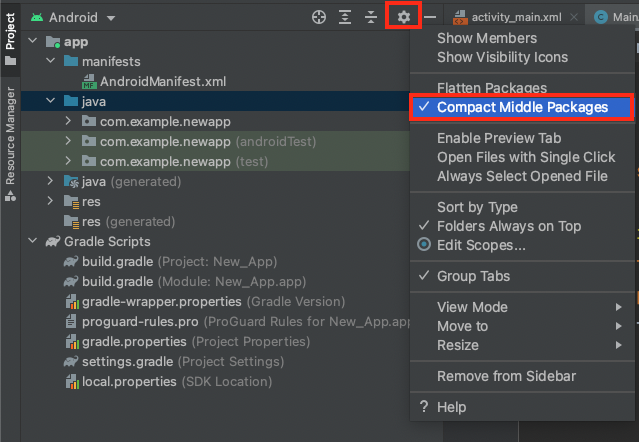The height and width of the screenshot is (442, 639).
Task: Hide the Project panel with minus icon
Action: click(430, 17)
